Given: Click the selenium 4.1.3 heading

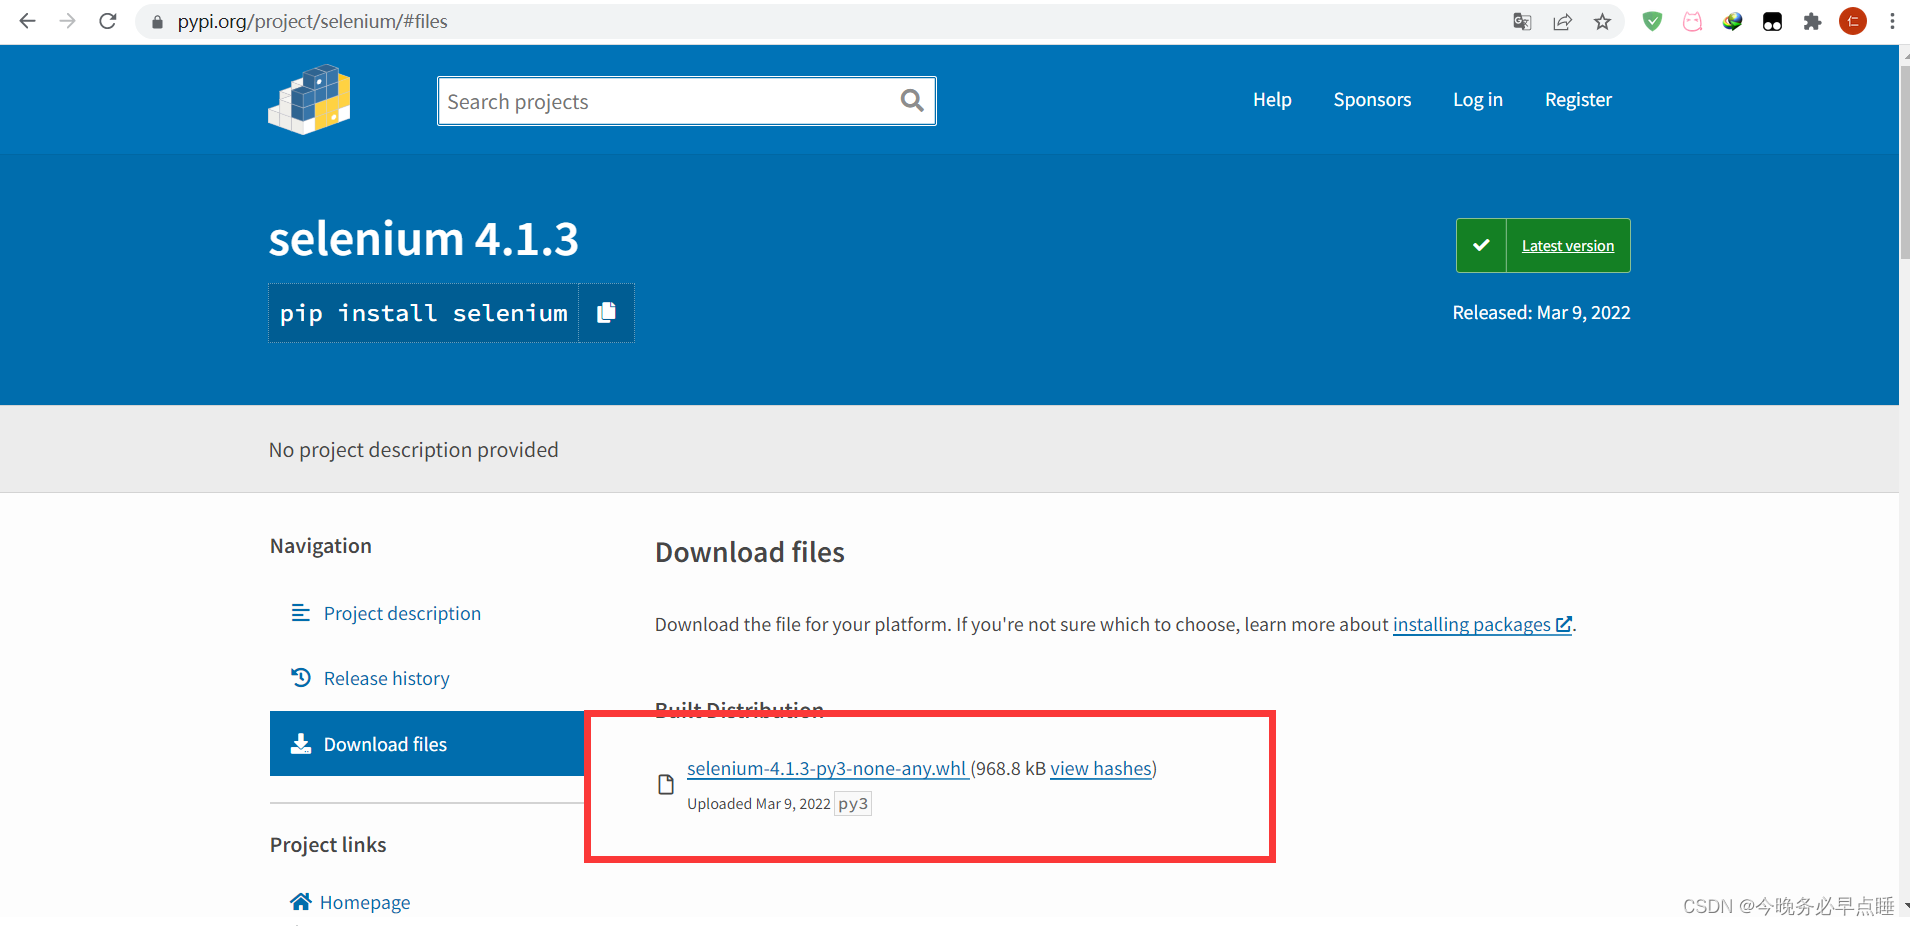Looking at the screenshot, I should click(424, 239).
